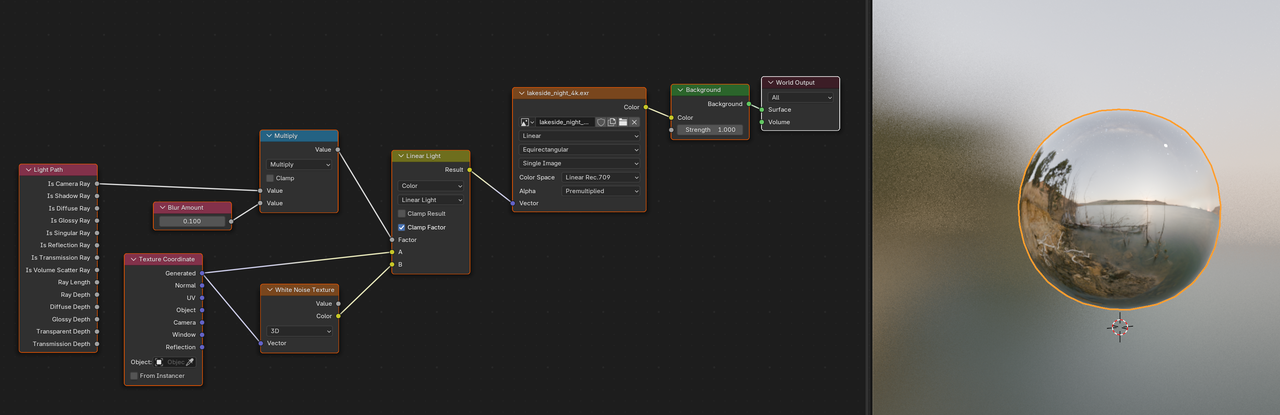Open the World Output target All dropdown
Viewport: 1280px width, 415px height.
(x=800, y=97)
